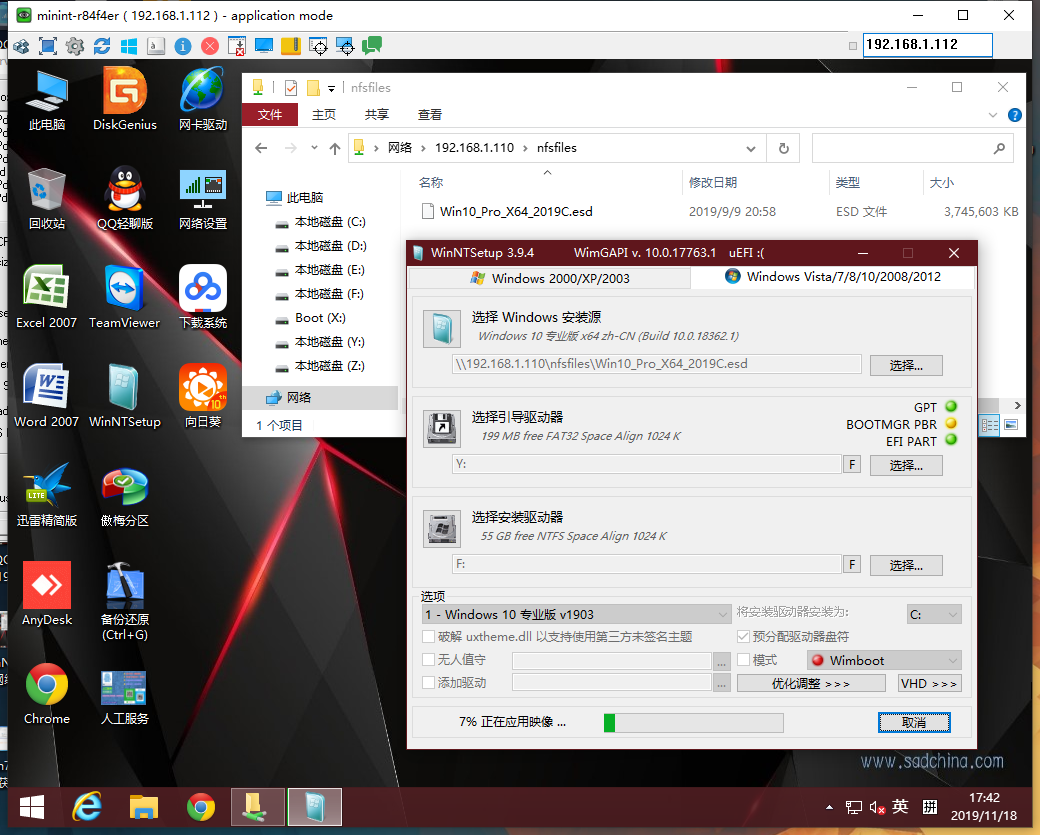Expand the Explorer address history dropdown

(x=750, y=149)
